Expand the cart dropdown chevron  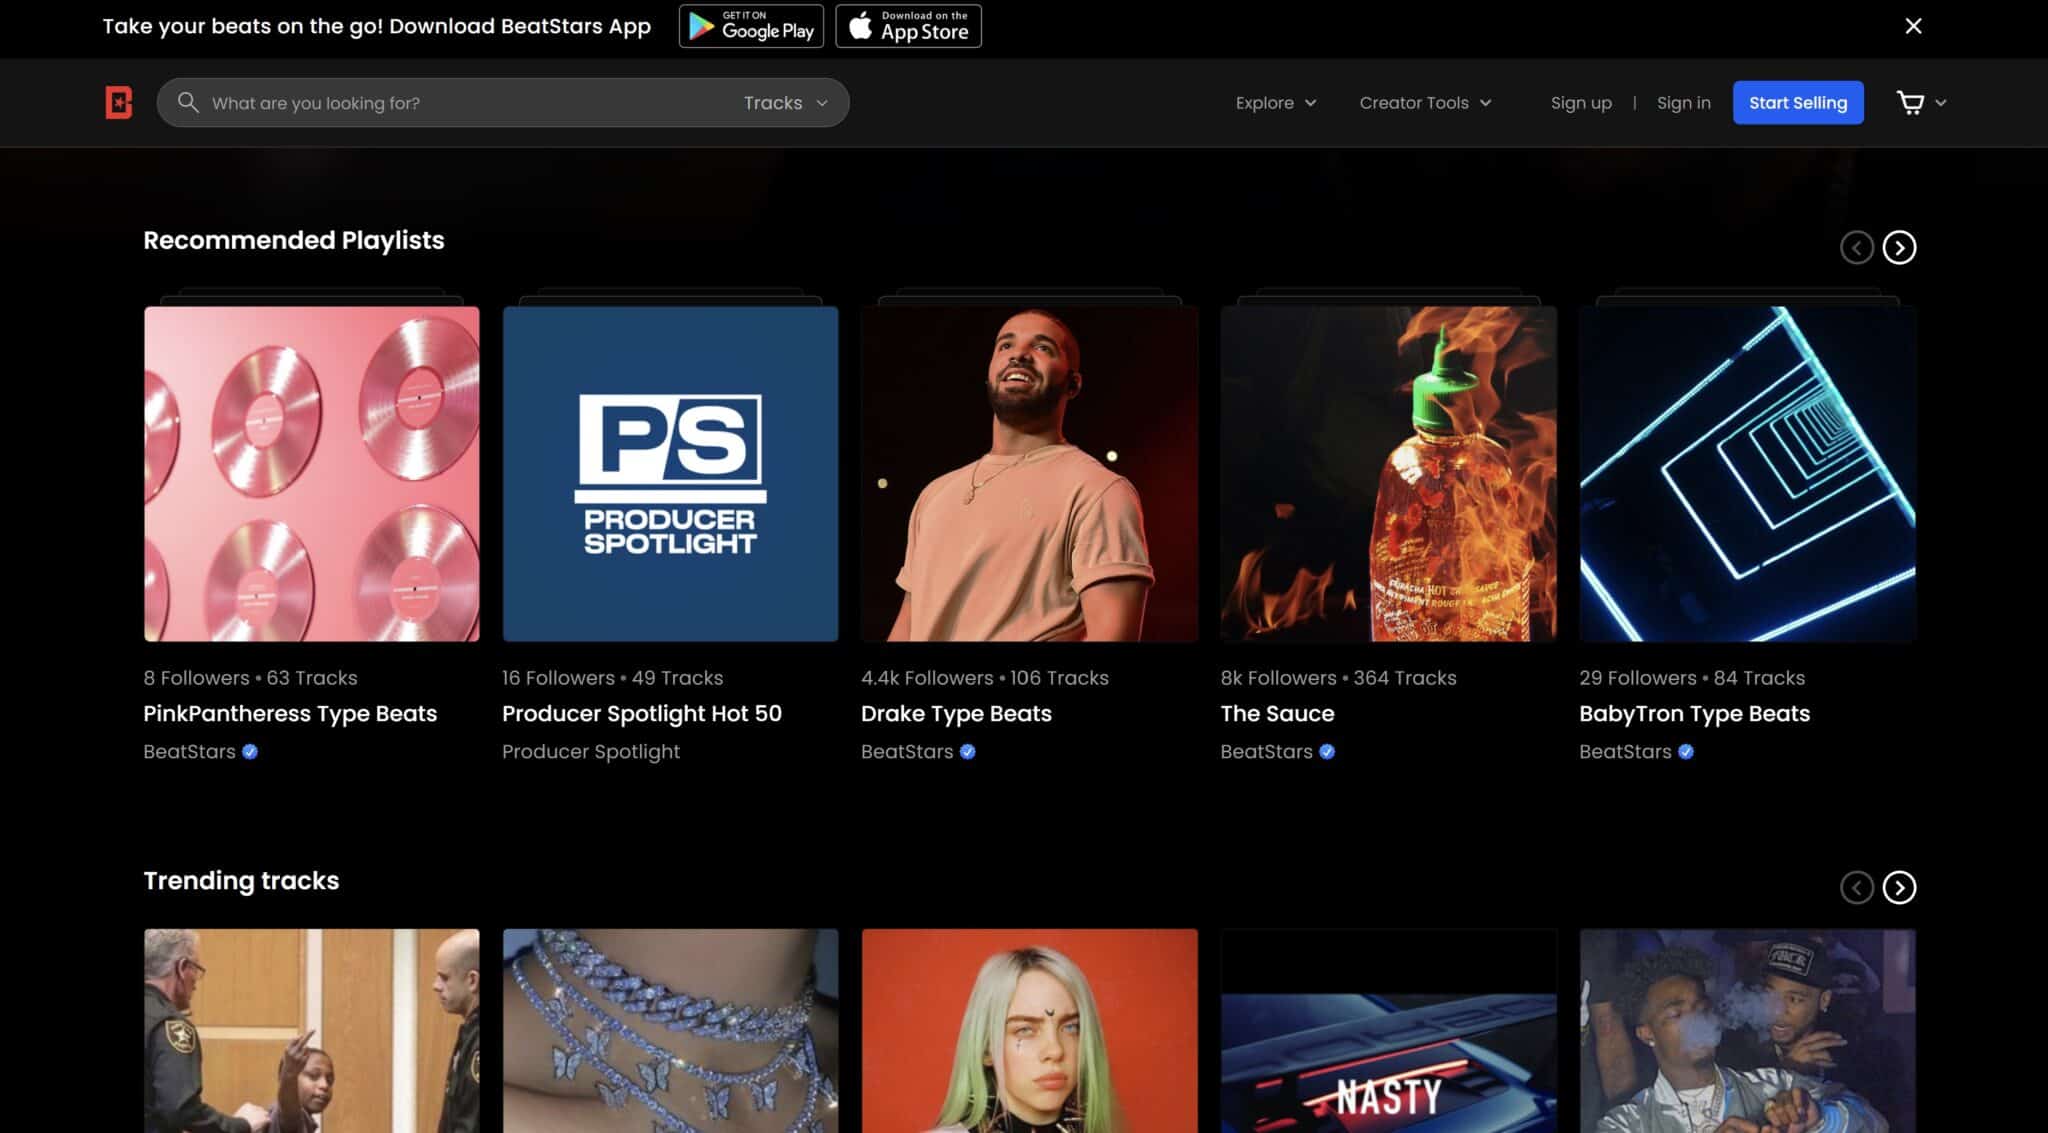click(x=1941, y=103)
